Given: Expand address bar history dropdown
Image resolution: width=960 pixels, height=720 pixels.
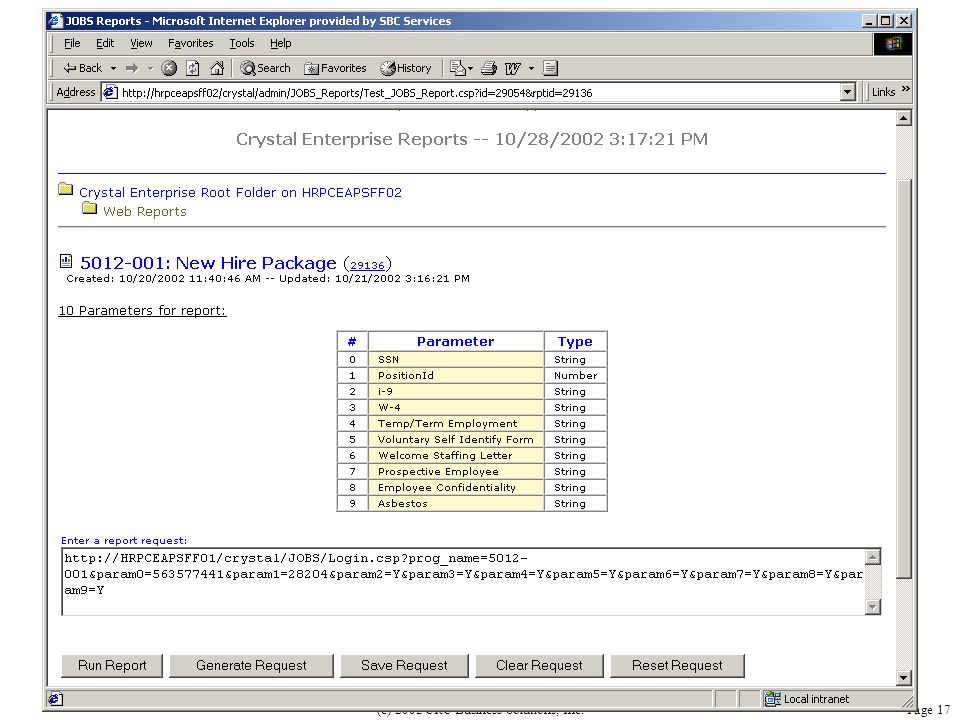Looking at the screenshot, I should pos(847,92).
